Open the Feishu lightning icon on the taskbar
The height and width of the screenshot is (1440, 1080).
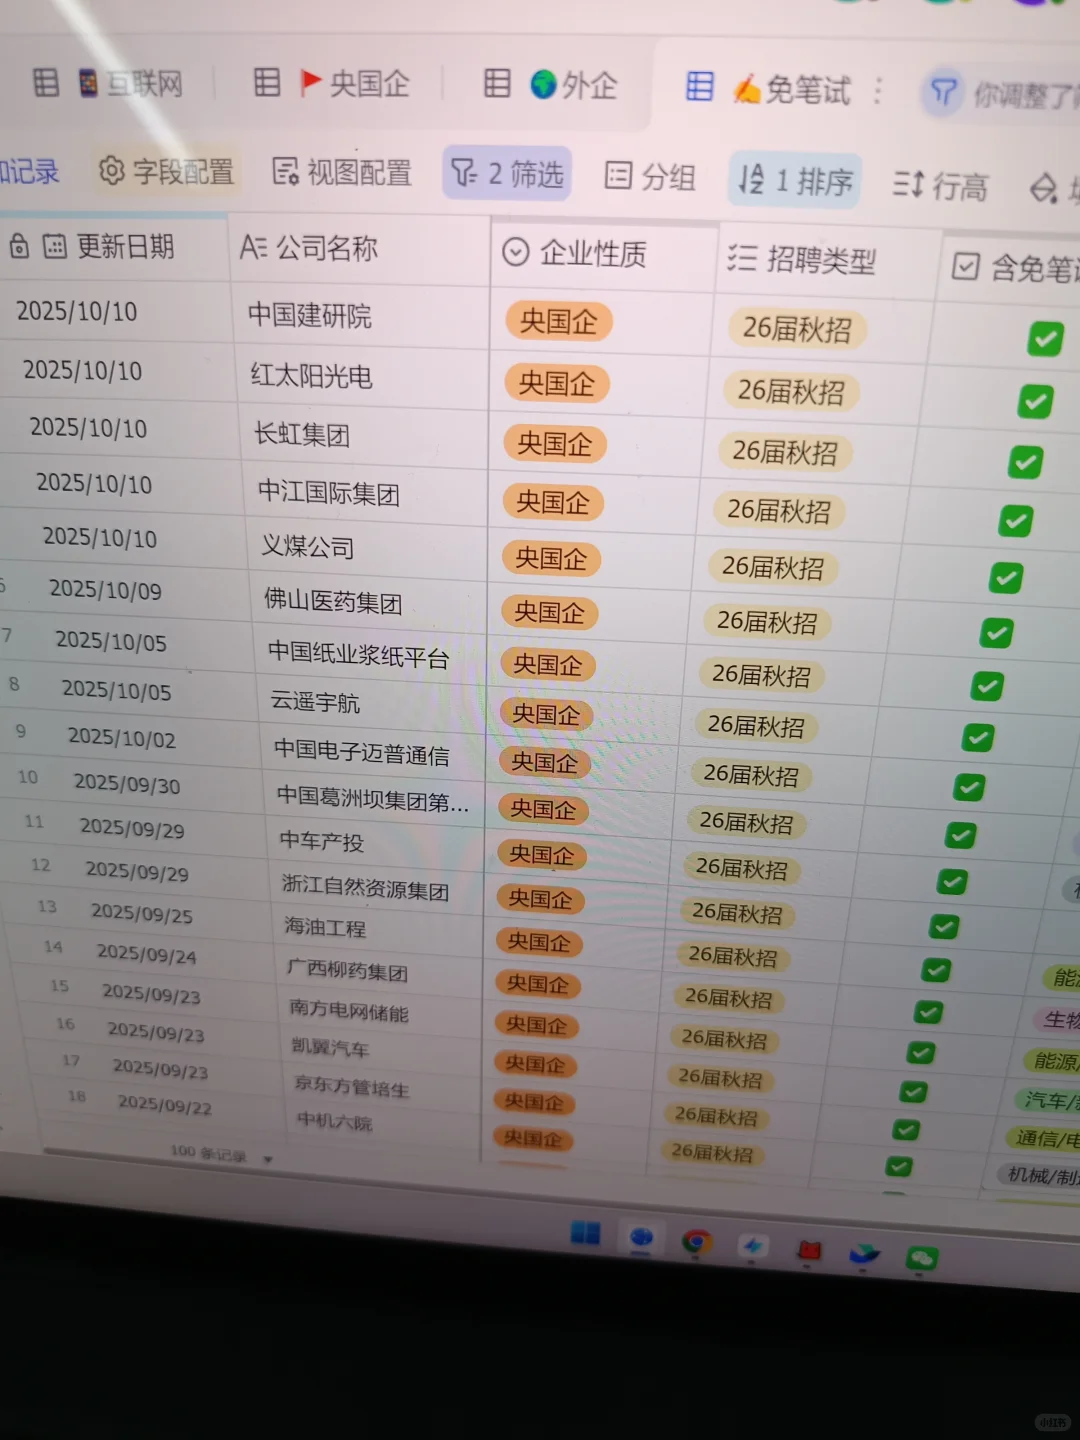753,1245
